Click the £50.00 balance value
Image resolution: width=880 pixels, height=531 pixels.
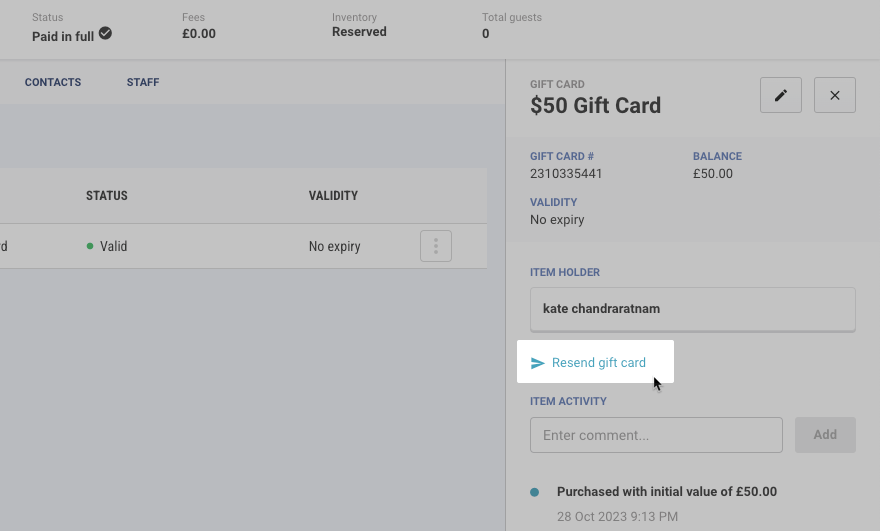pos(713,174)
